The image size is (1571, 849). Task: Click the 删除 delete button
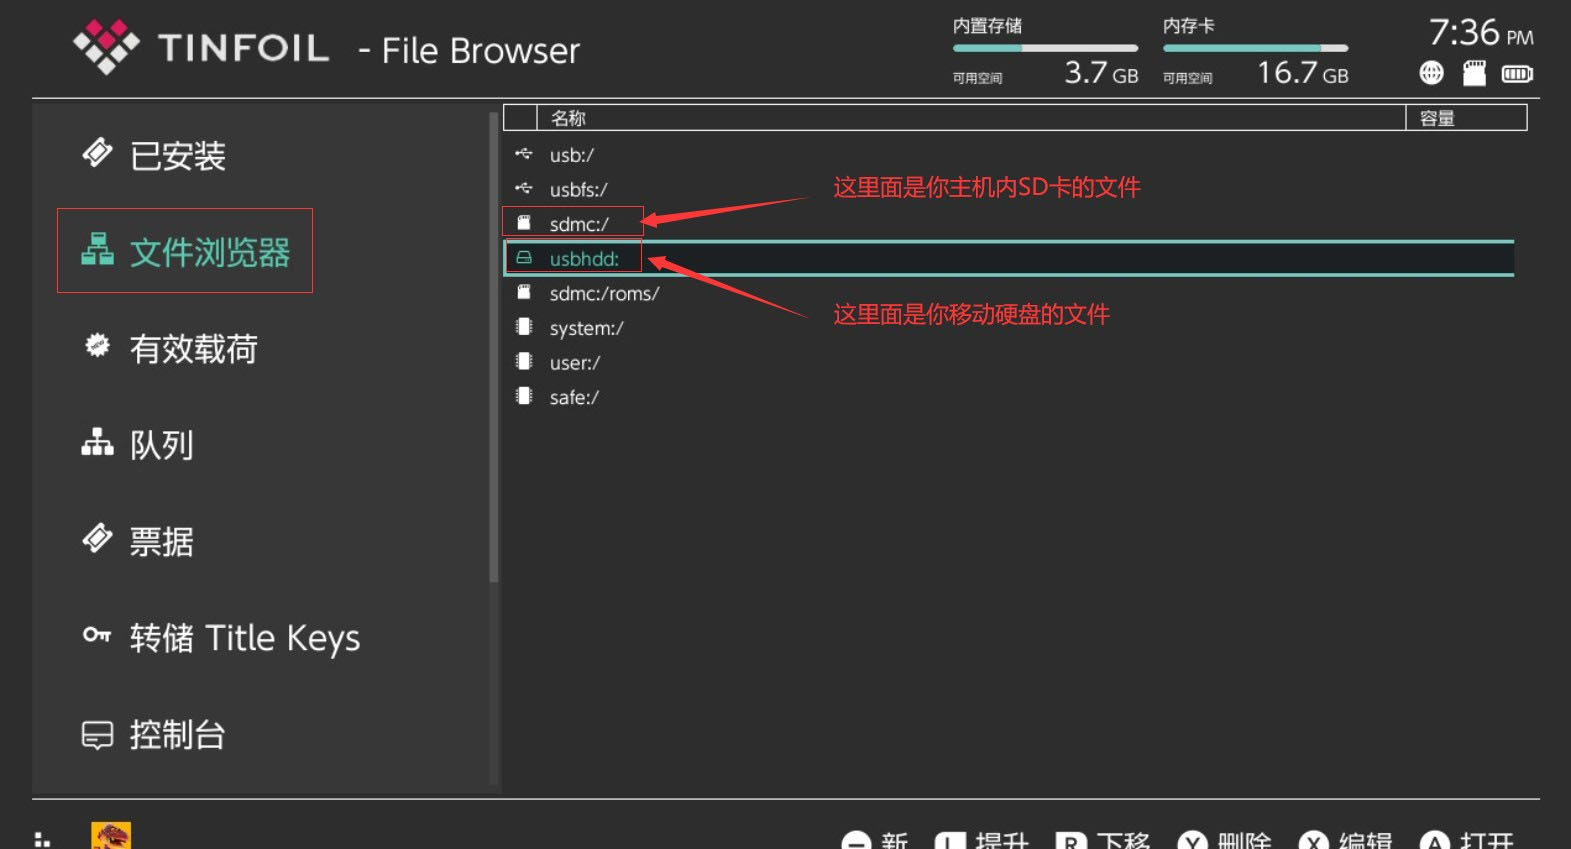[1225, 839]
